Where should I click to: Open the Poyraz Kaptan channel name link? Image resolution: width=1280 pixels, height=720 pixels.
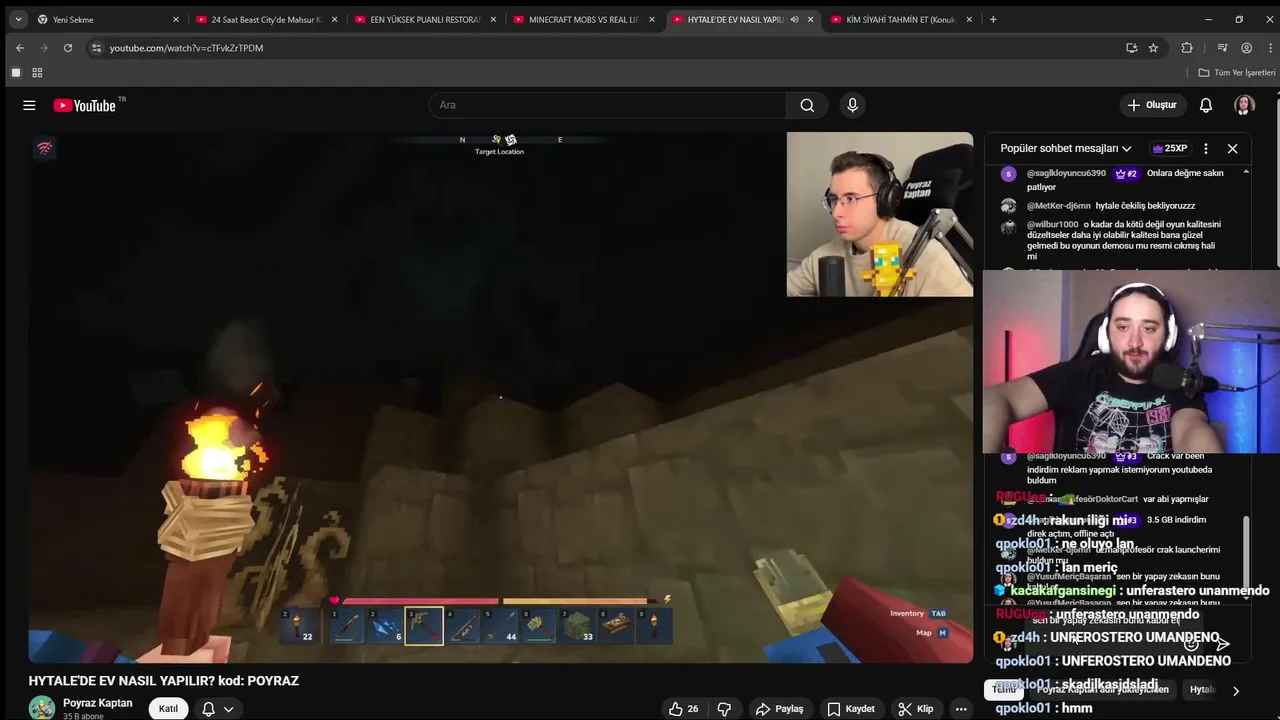[97, 703]
